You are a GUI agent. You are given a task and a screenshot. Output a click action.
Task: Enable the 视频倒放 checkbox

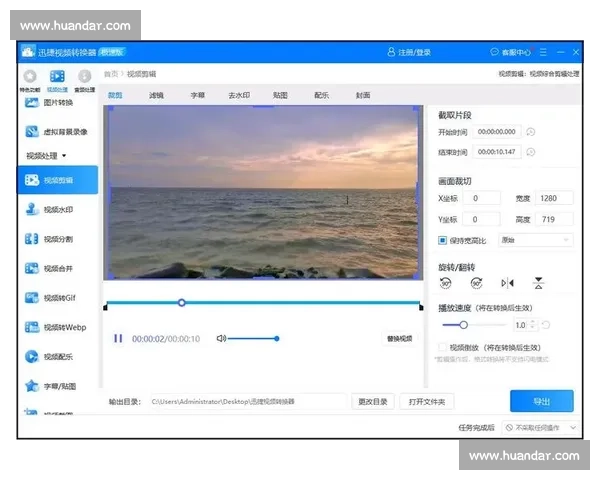[442, 347]
